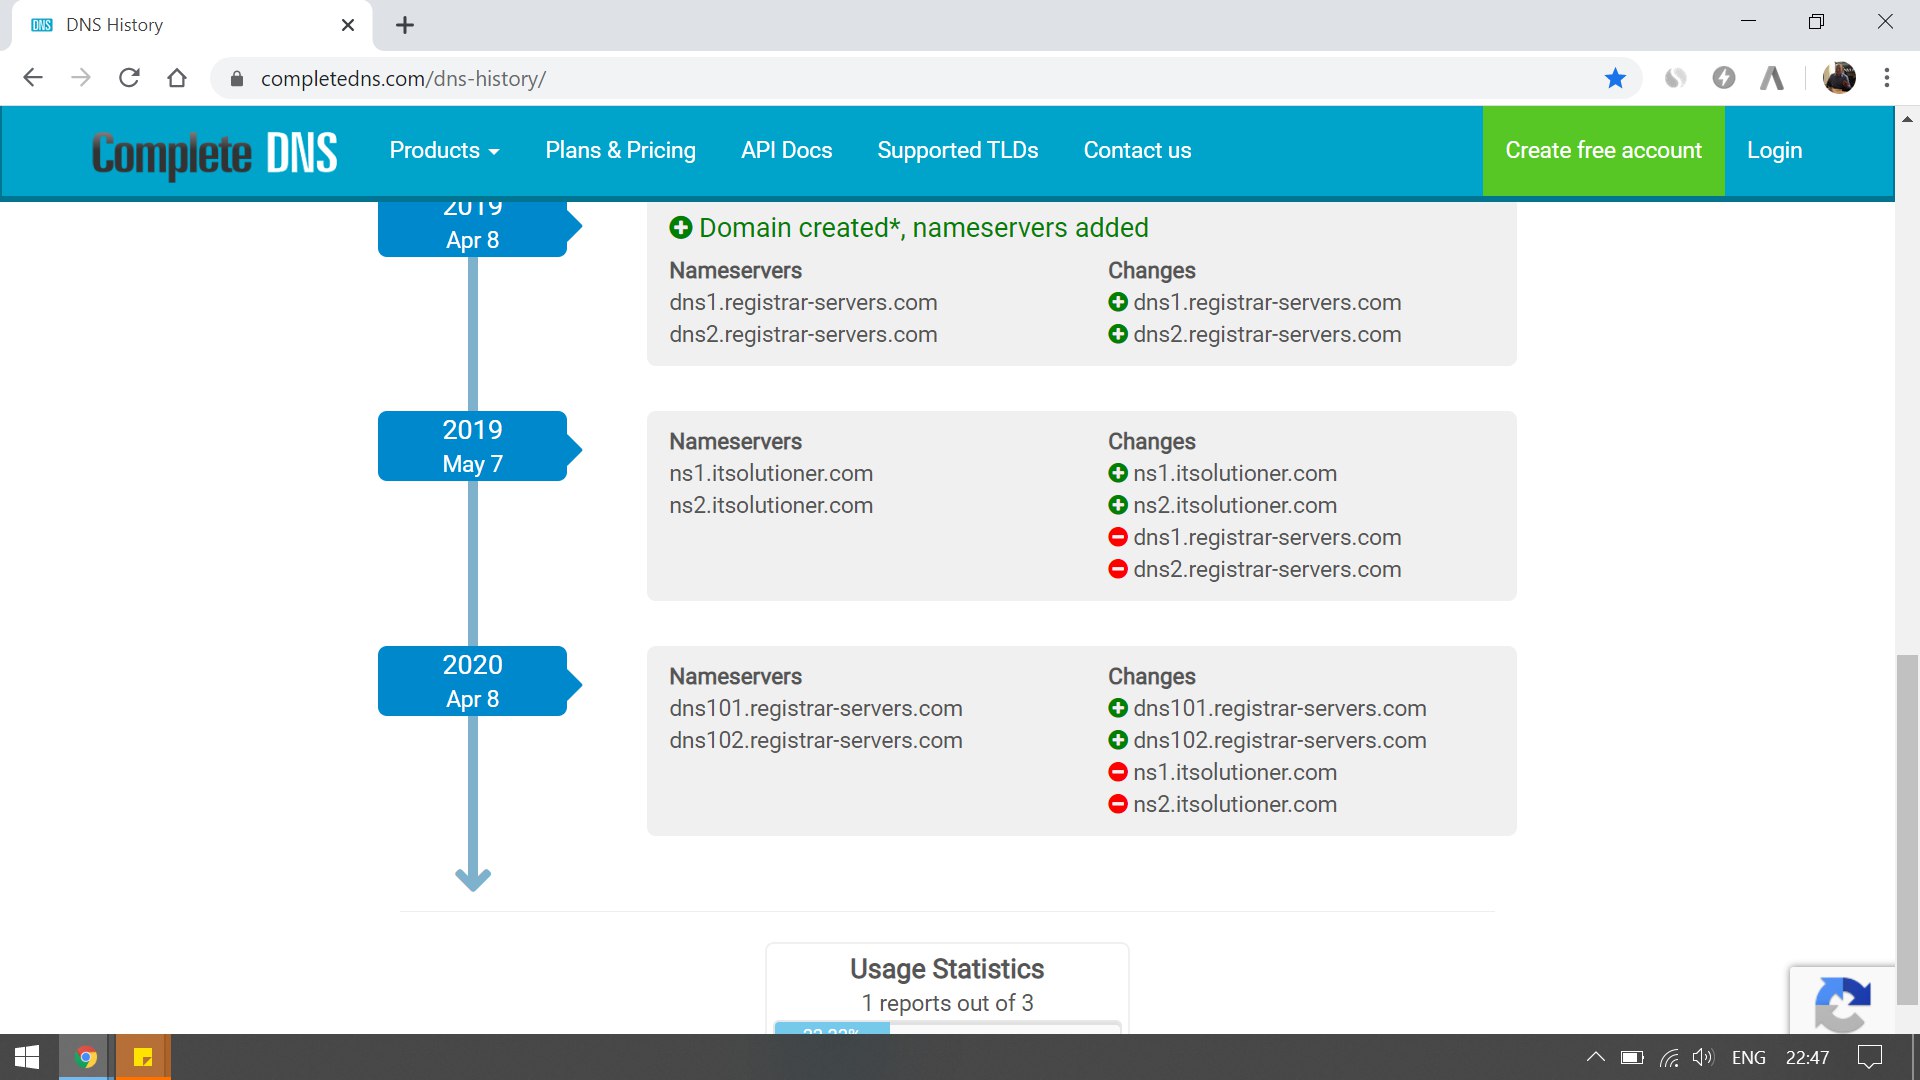The width and height of the screenshot is (1920, 1080).
Task: Open the browser home page
Action: click(x=177, y=78)
